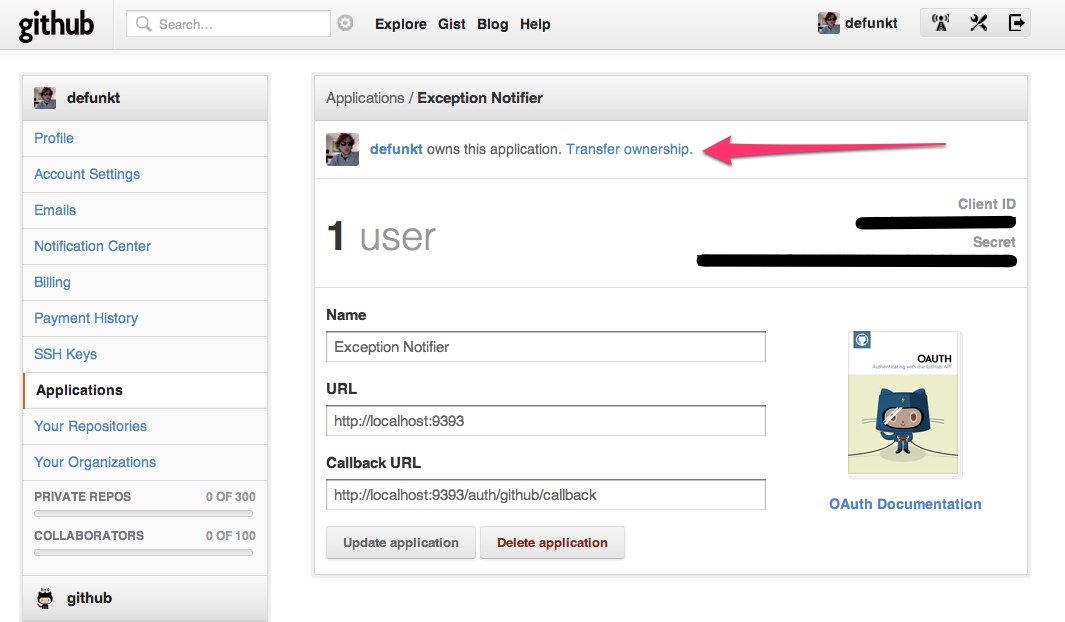Click defunkt avatar in top header

(x=828, y=23)
